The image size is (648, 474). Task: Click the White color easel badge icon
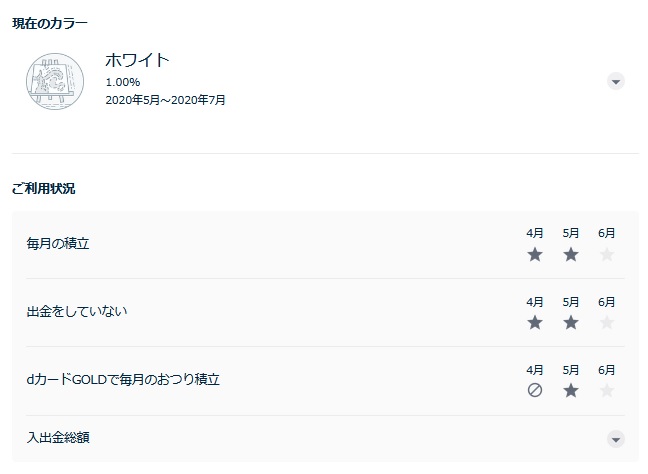coord(55,81)
